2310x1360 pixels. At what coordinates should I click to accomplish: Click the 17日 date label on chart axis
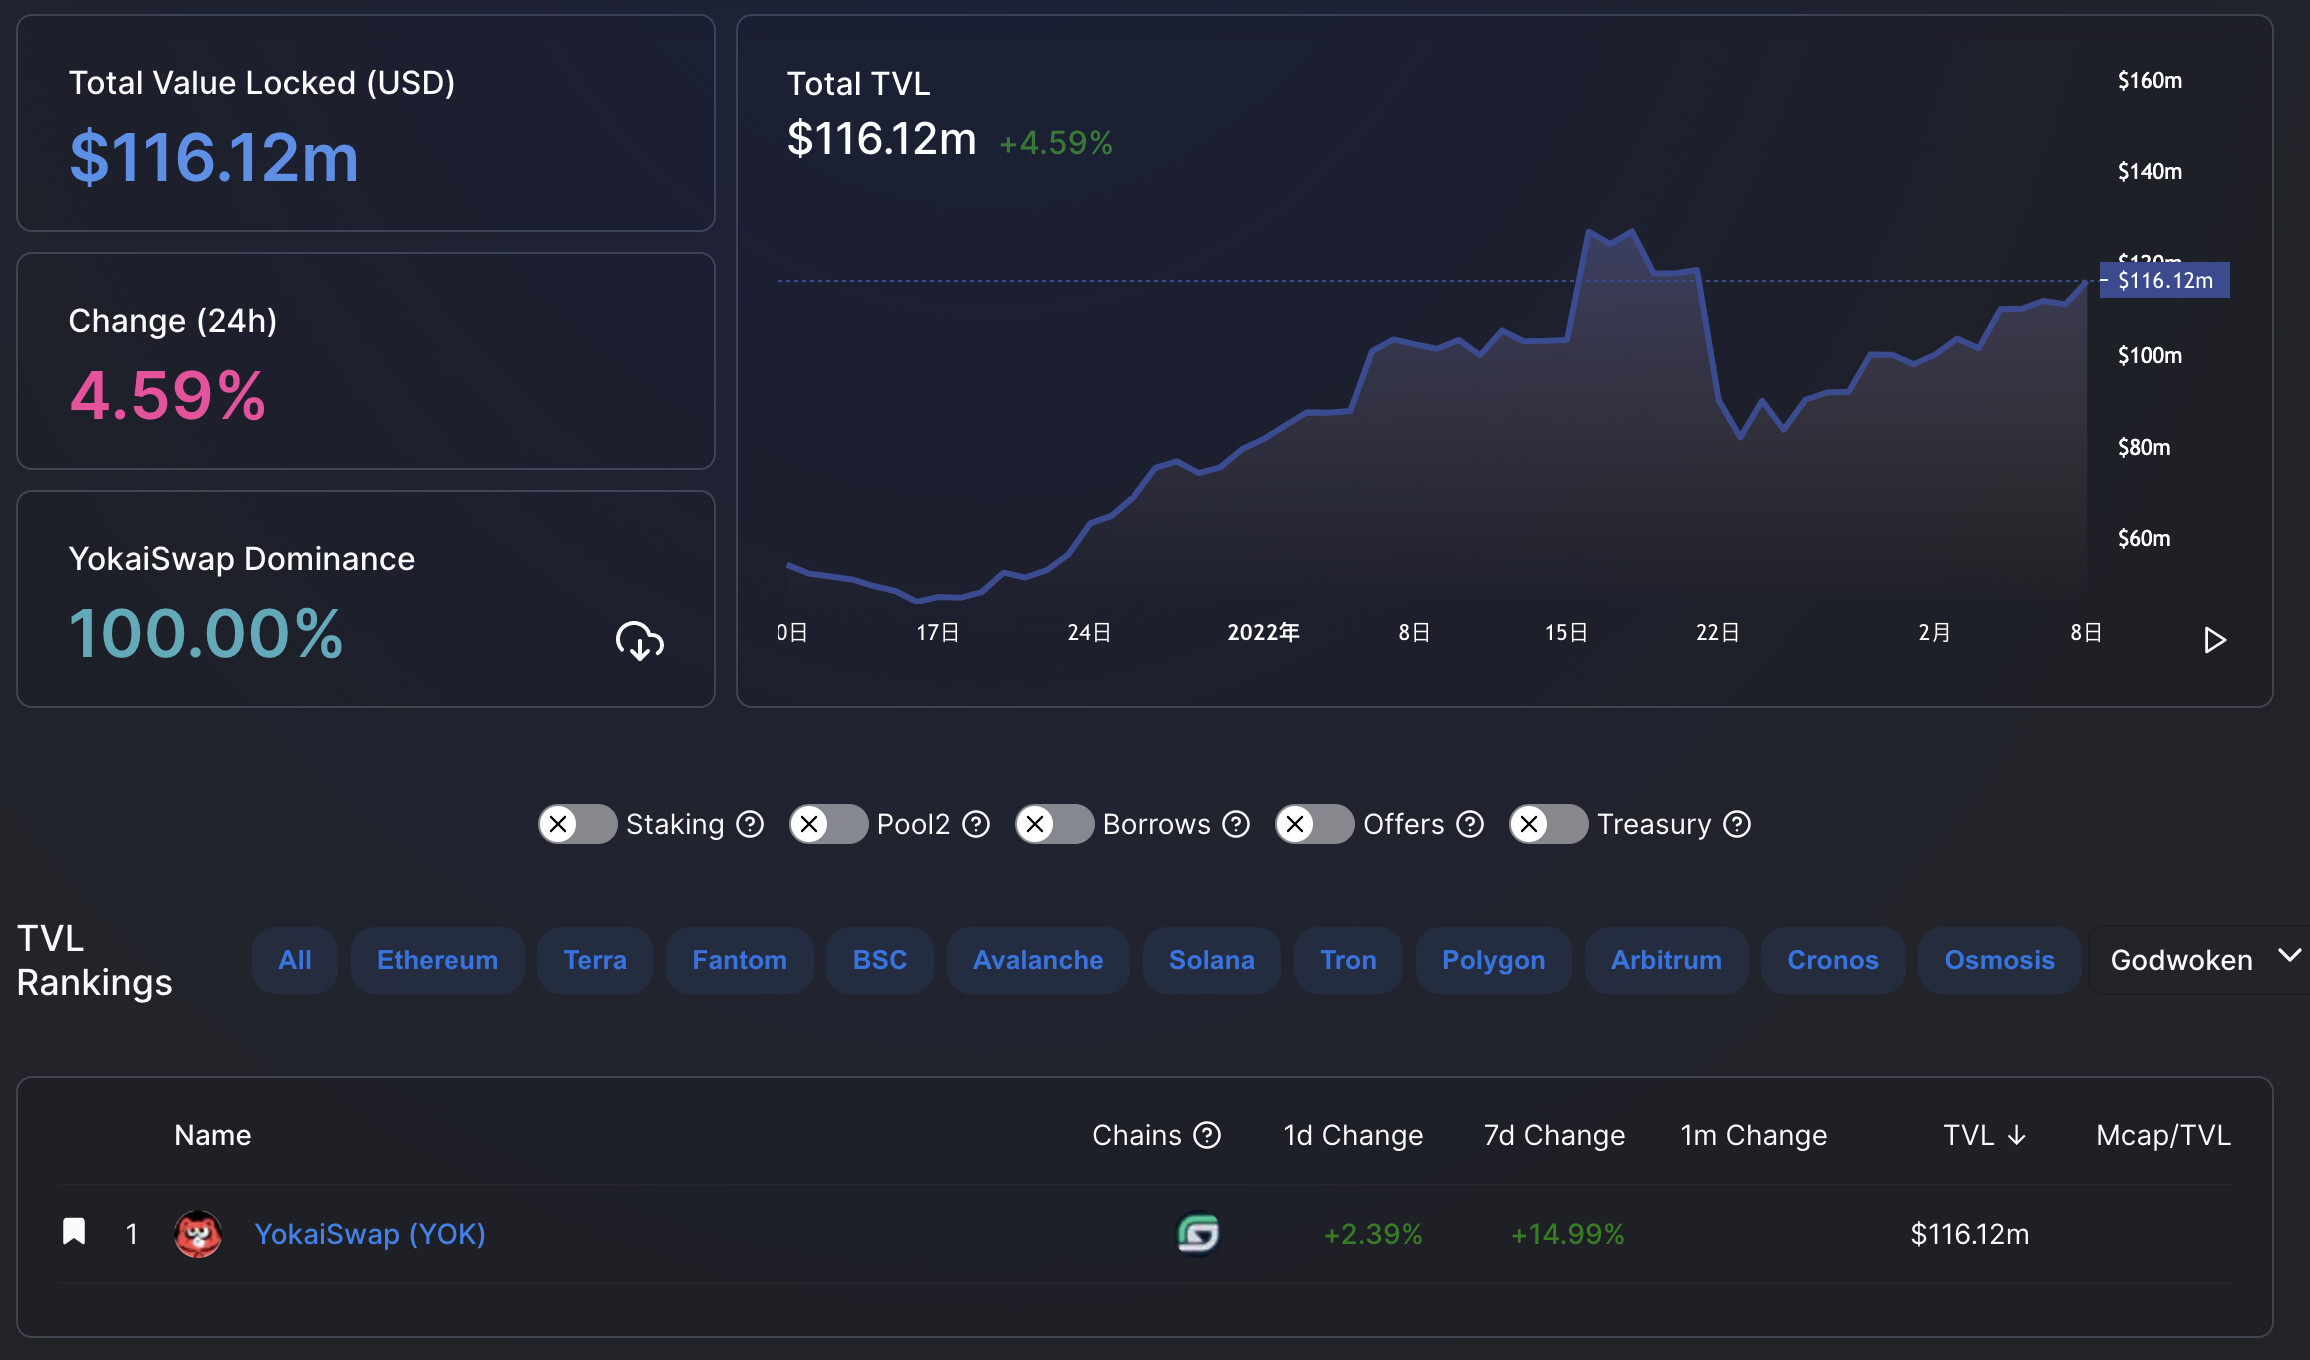[x=938, y=632]
